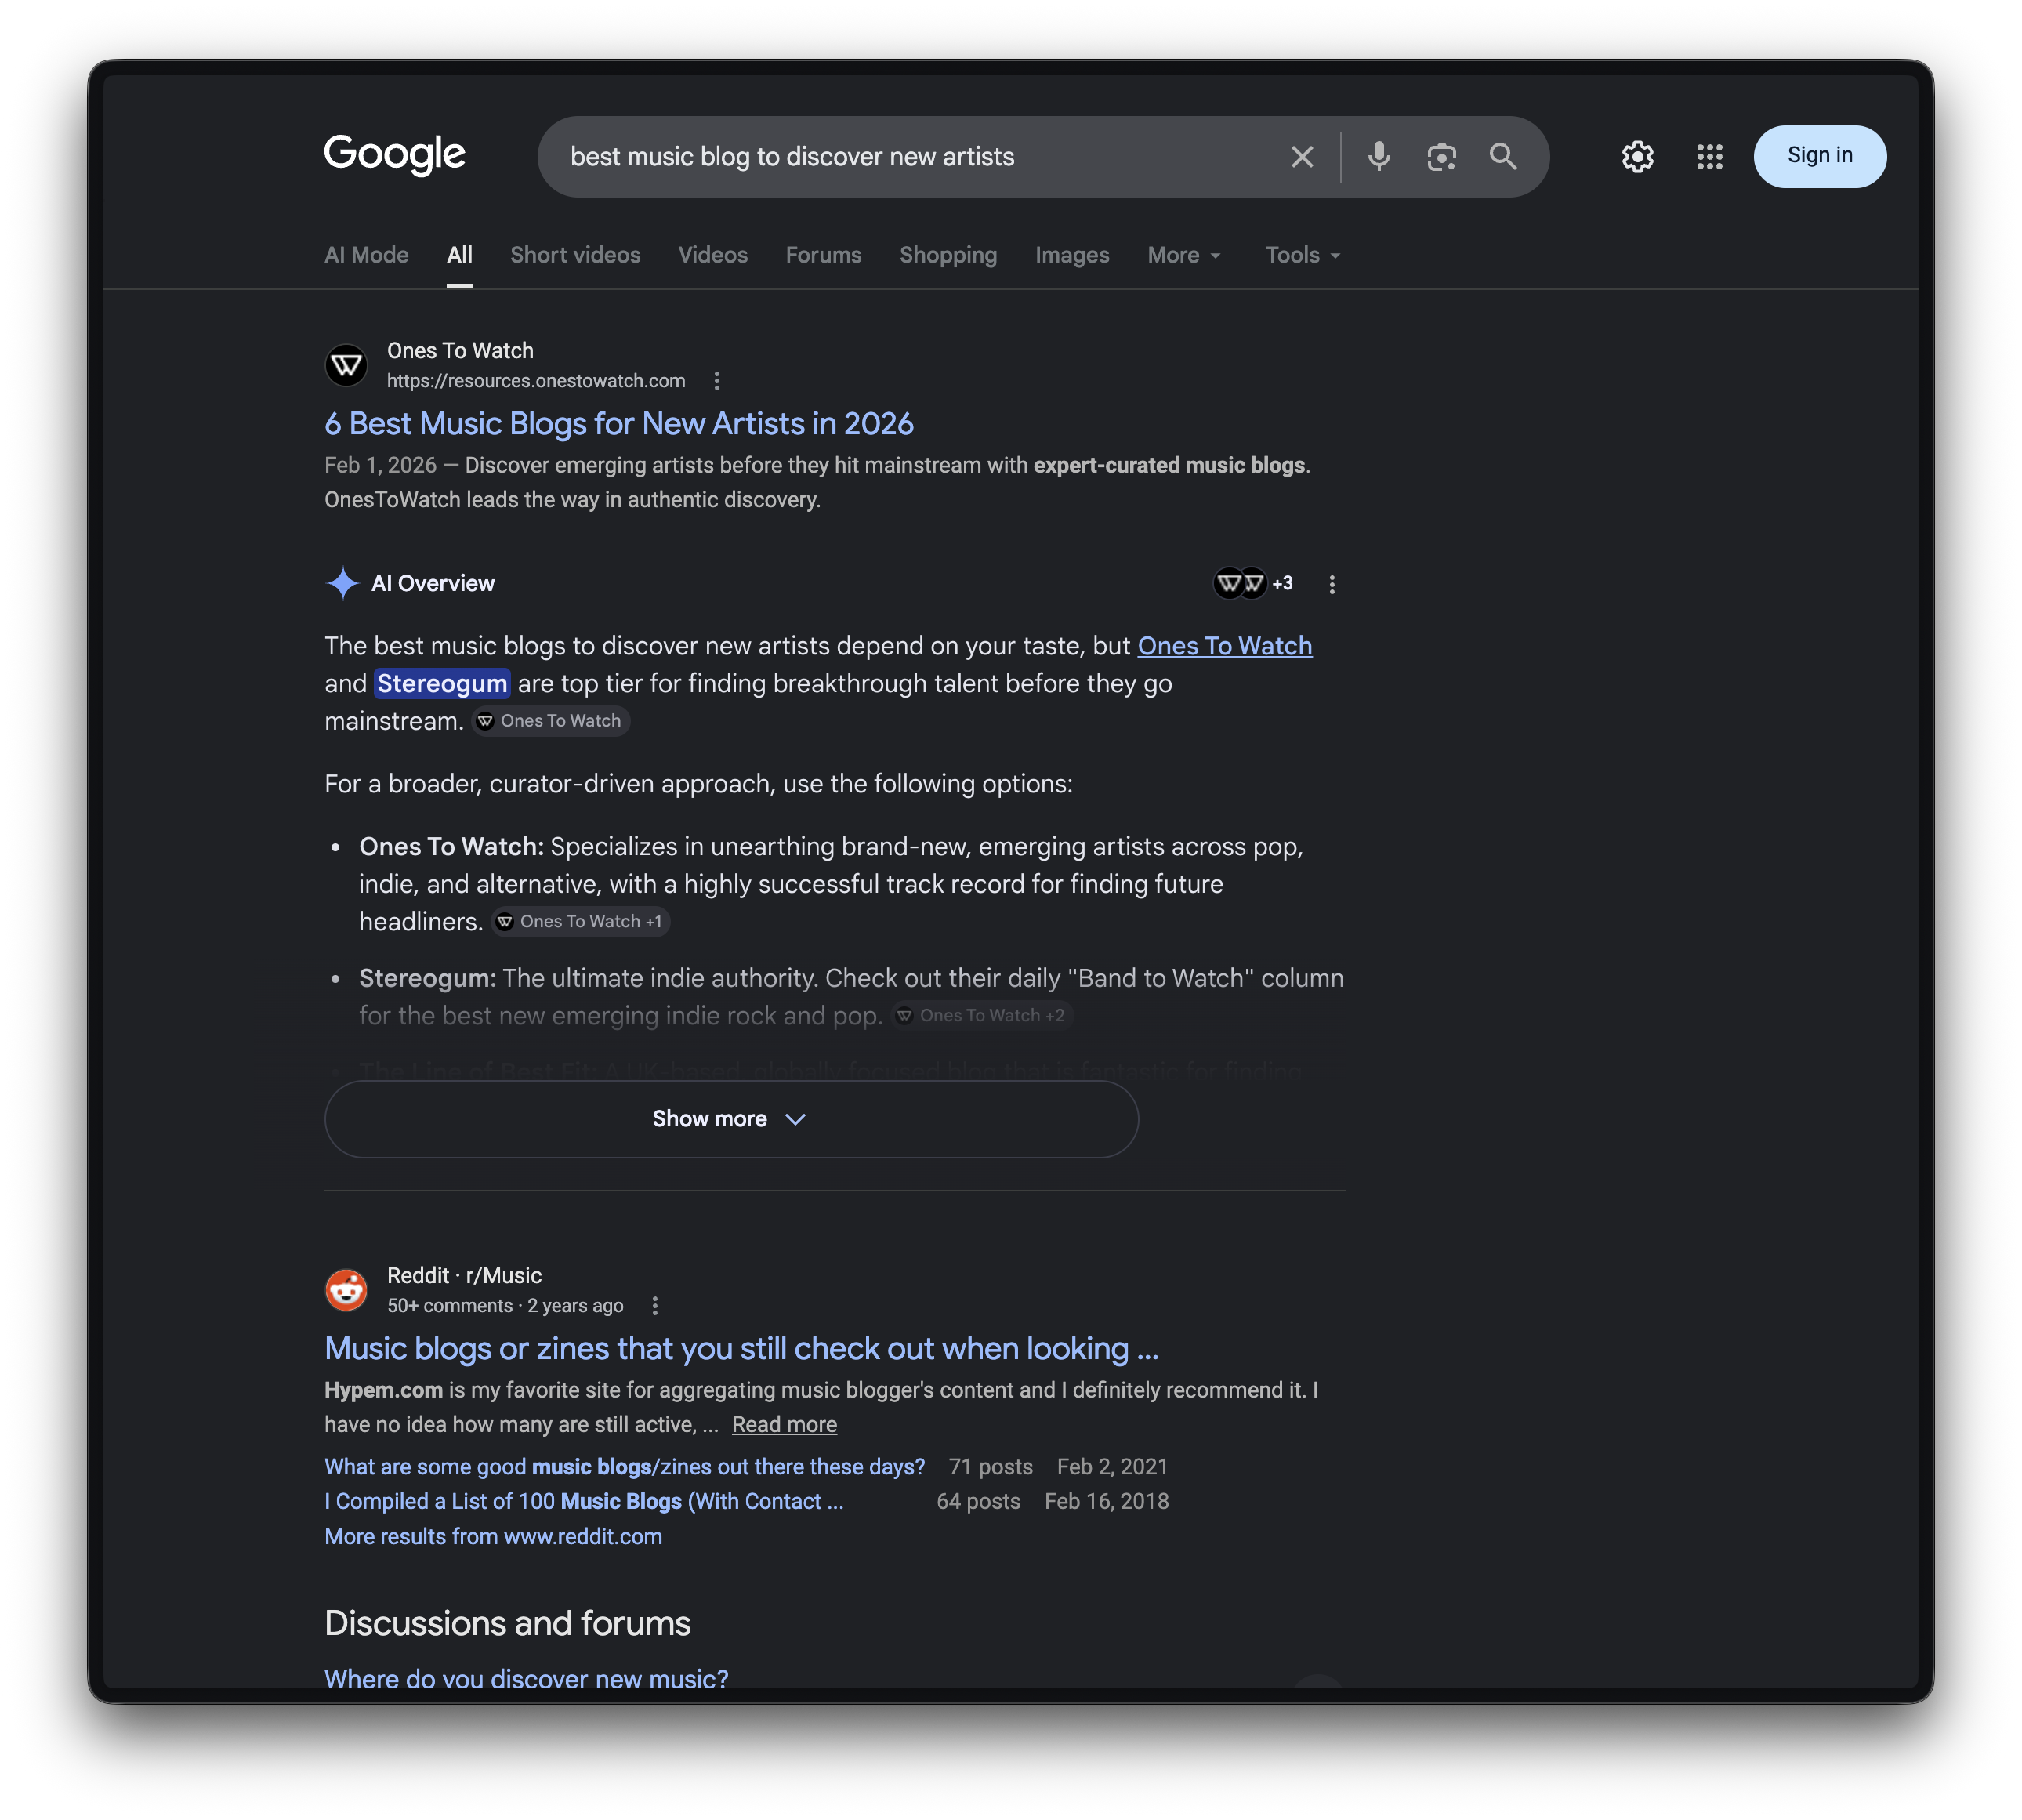Open options menu for Ones To Watch result

pyautogui.click(x=716, y=381)
